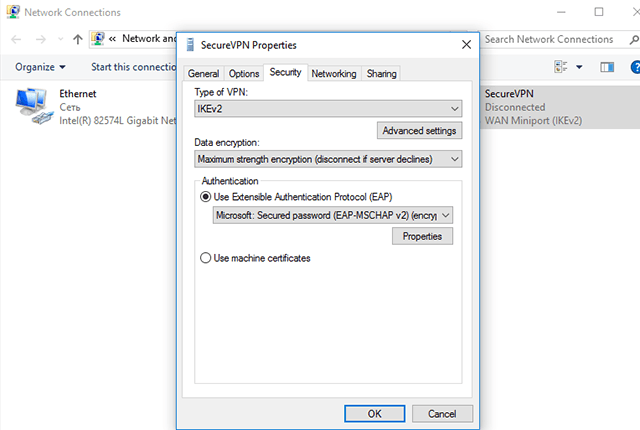Select the Ethernet connection name

[x=78, y=94]
